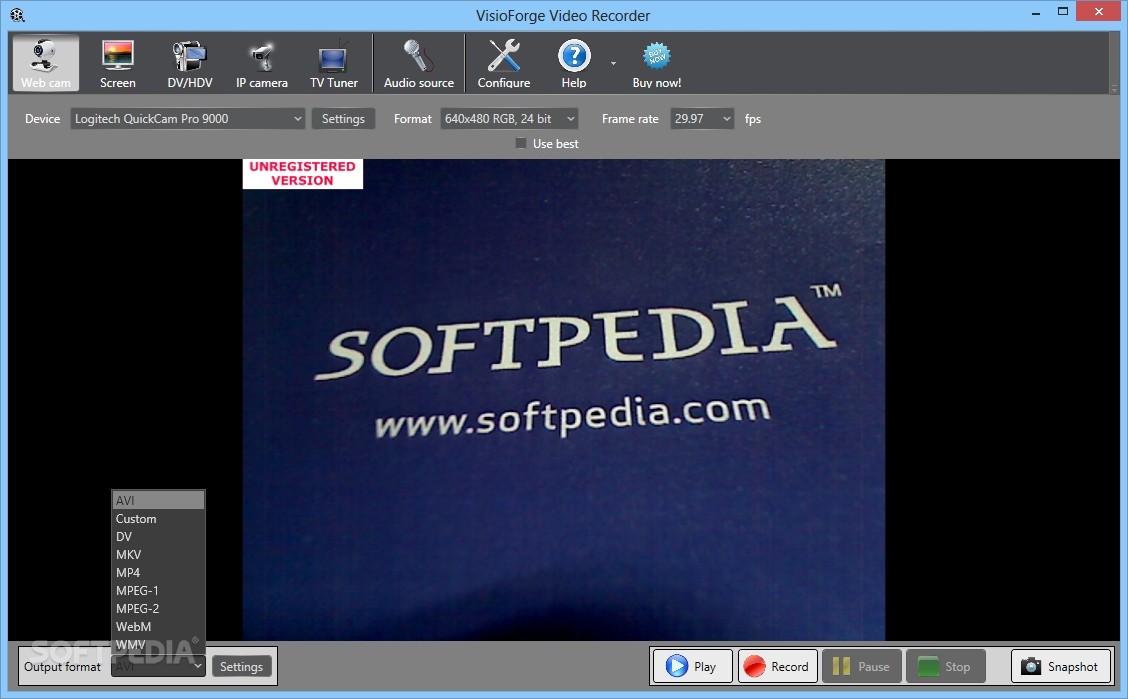Click Settings button next to Device
1128x699 pixels.
pyautogui.click(x=343, y=119)
